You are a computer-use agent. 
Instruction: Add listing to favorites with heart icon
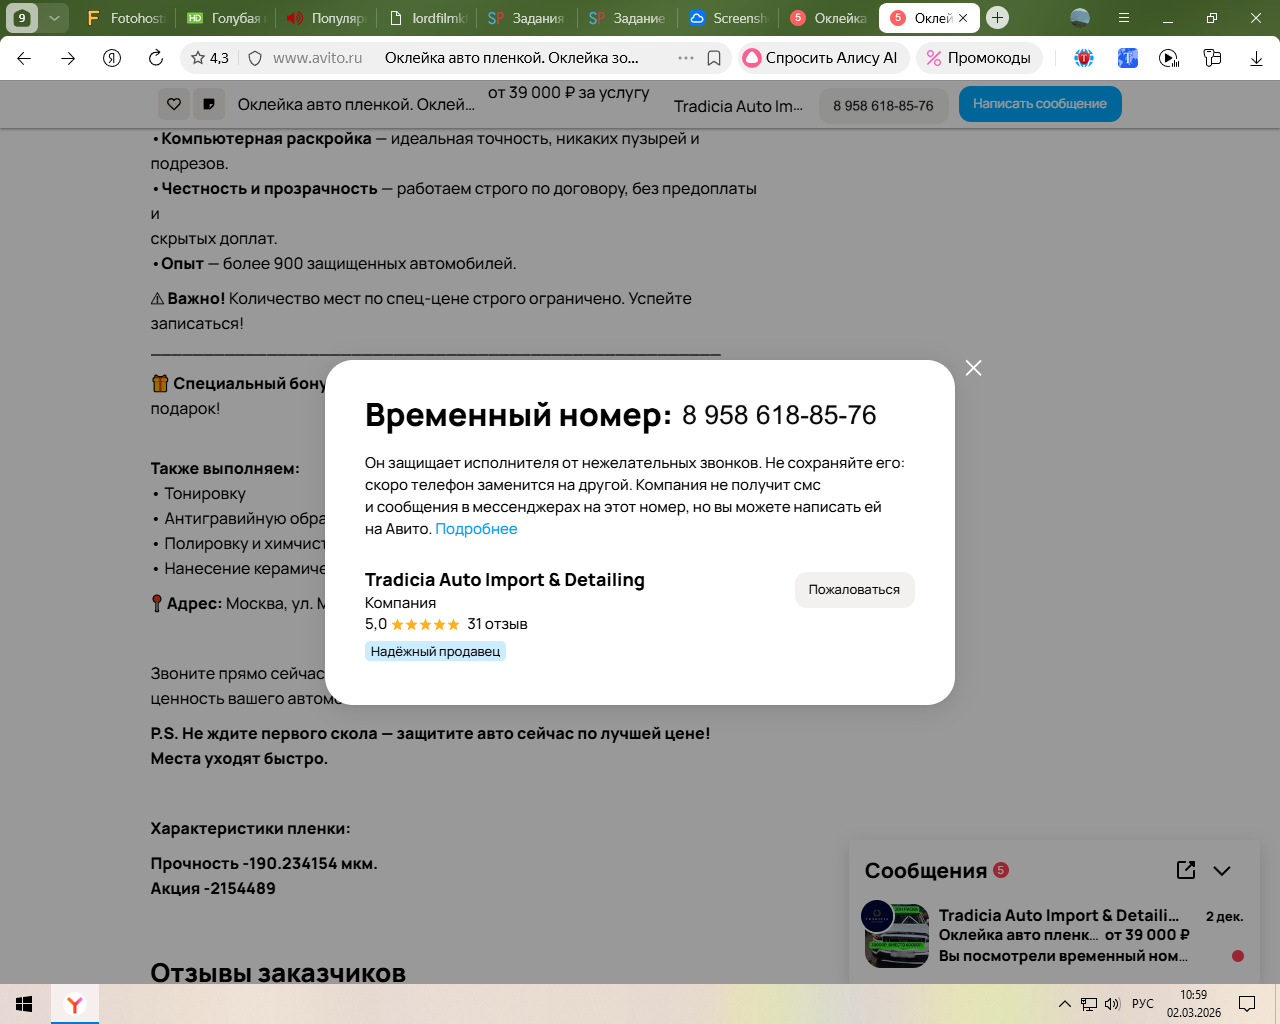[174, 104]
